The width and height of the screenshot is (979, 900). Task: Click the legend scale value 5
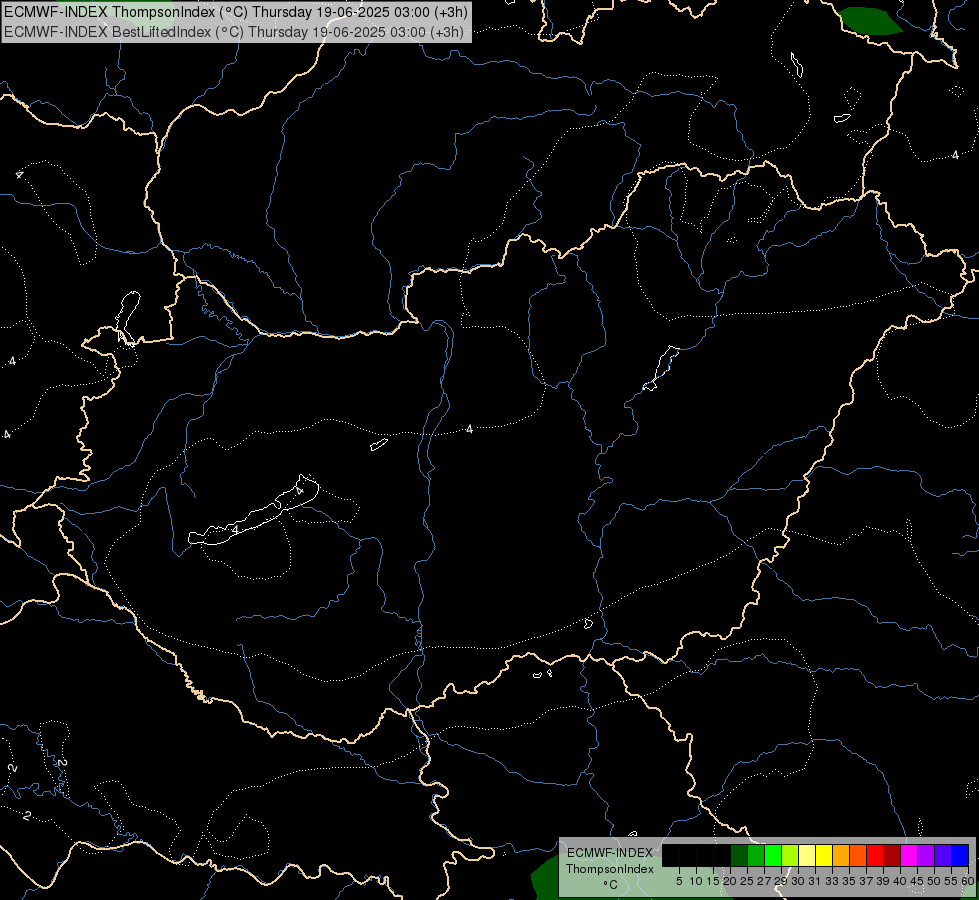tap(679, 881)
